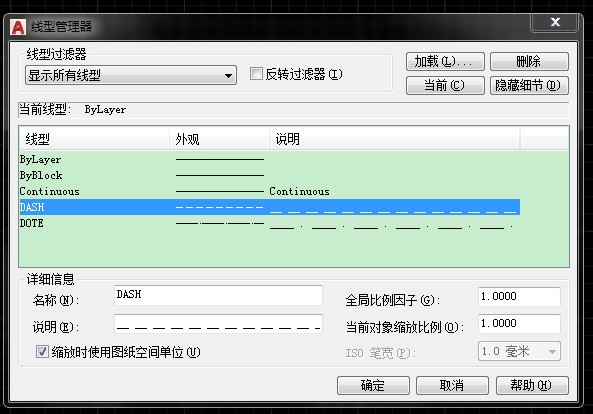Viewport: 593px width, 414px height.
Task: Sort list by 线型 column header
Action: point(94,139)
